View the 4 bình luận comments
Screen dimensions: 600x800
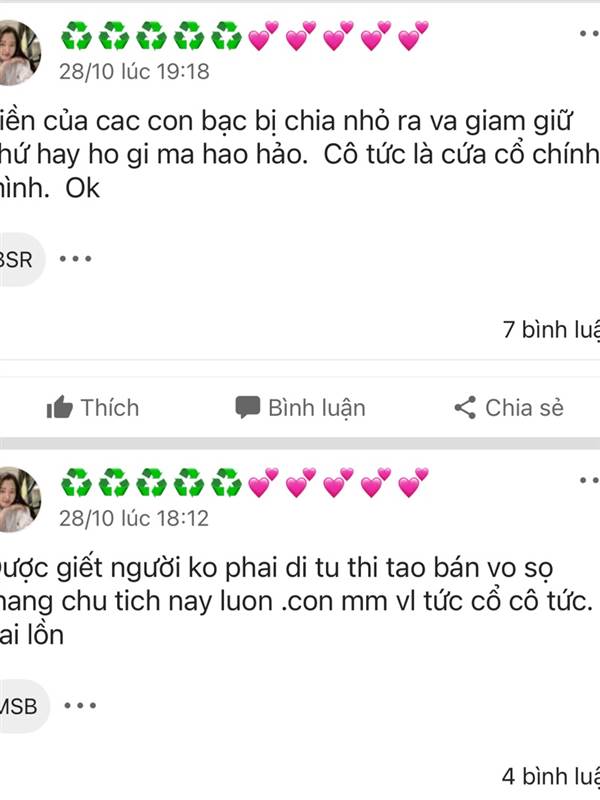coord(551,776)
